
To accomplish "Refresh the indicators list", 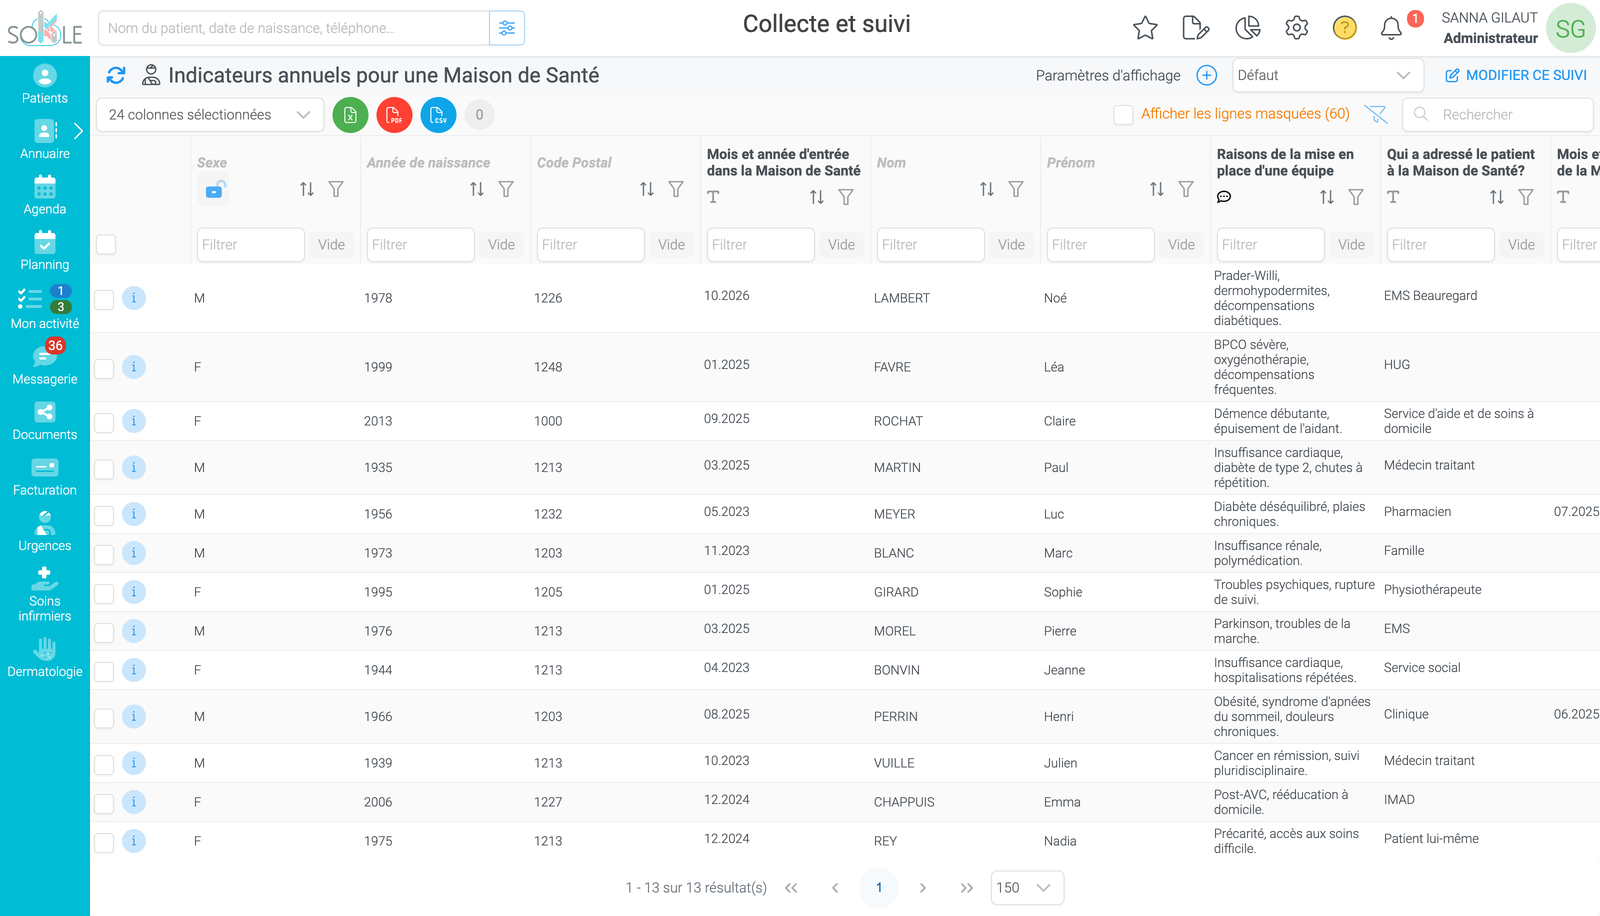I will [x=116, y=75].
